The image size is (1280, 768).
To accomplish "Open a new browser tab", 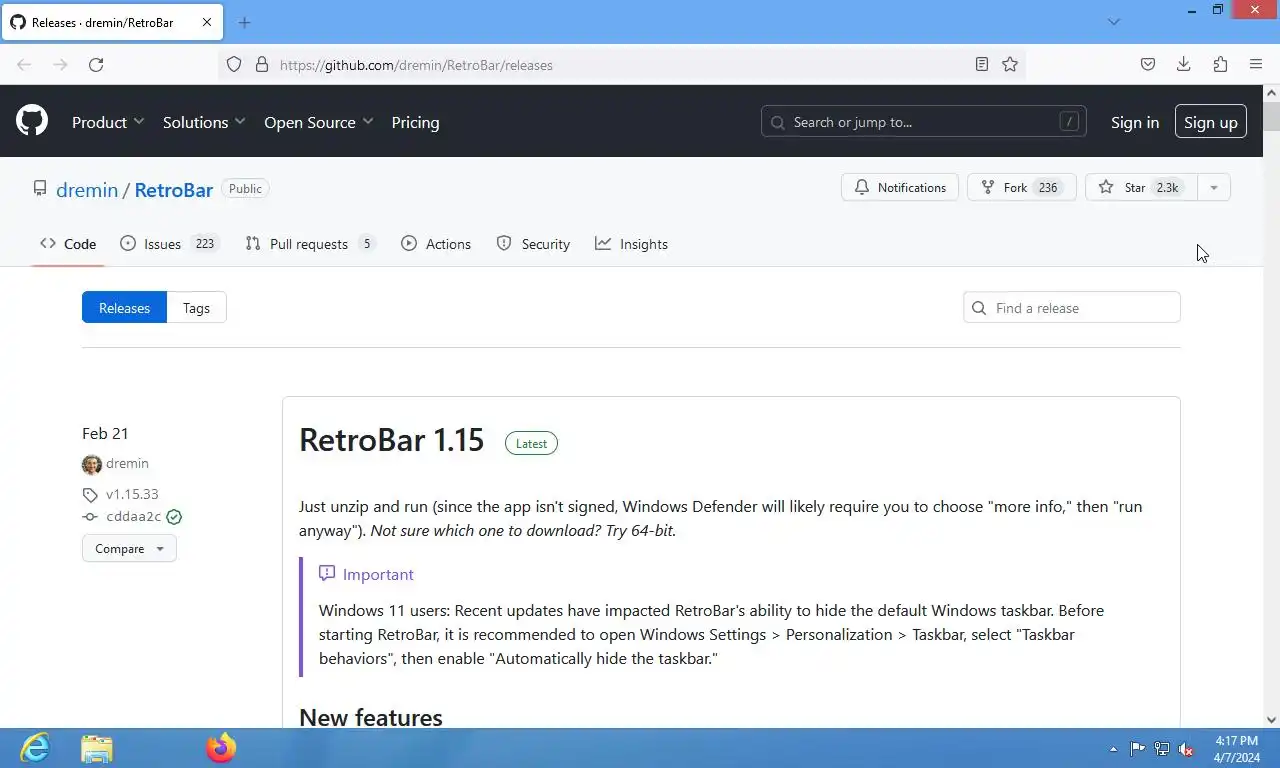I will tap(244, 22).
